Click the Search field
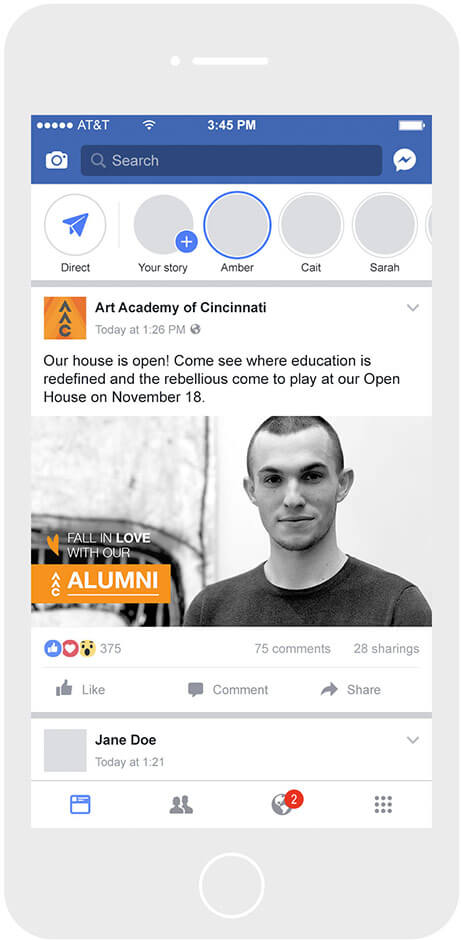Viewport: 461px width, 940px height. pos(231,161)
